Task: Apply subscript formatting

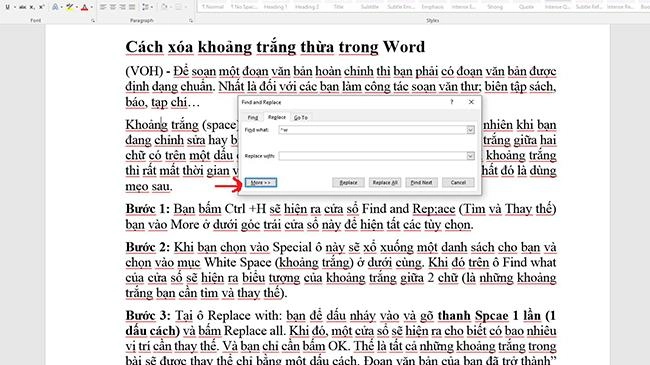Action: pyautogui.click(x=32, y=7)
